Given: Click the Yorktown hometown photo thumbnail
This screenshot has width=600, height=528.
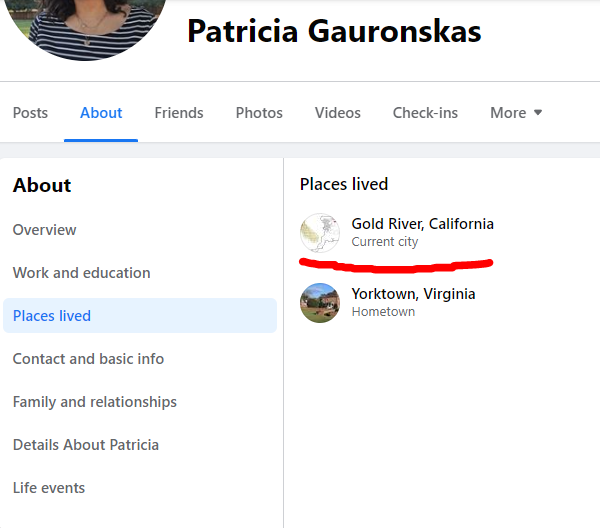Looking at the screenshot, I should [320, 303].
